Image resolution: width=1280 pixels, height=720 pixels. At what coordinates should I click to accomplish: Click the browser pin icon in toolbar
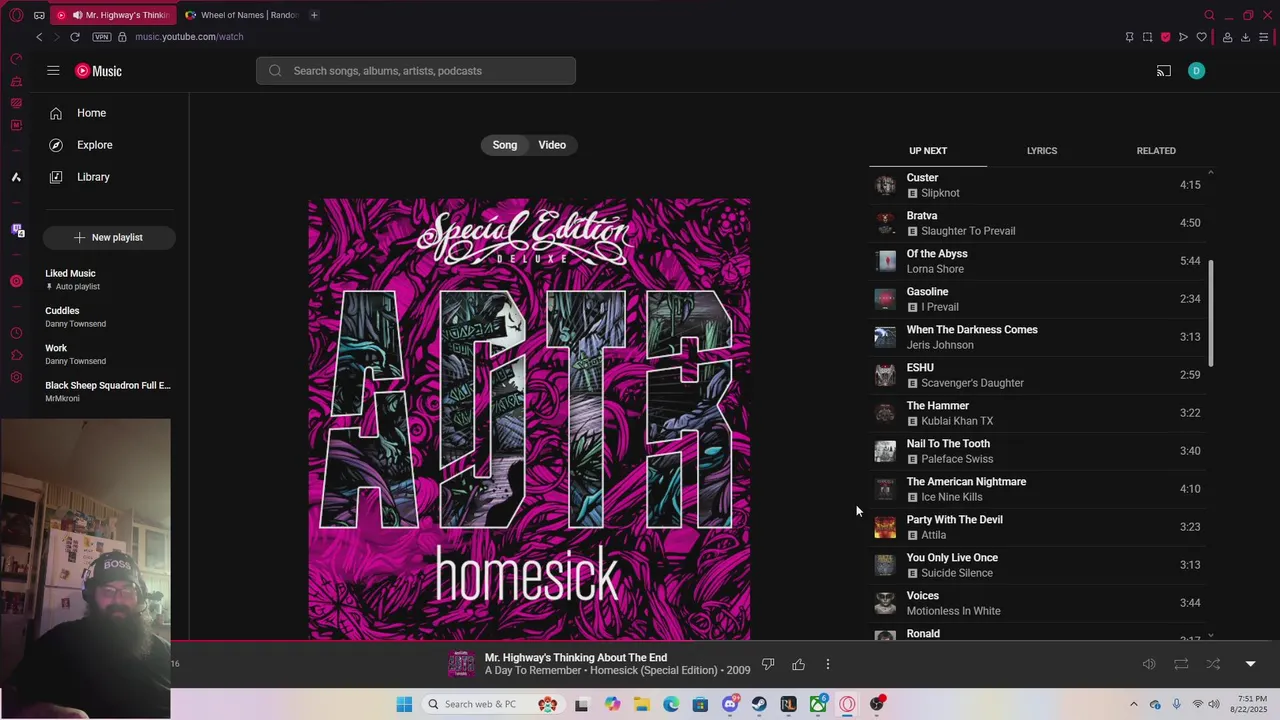coord(1129,37)
